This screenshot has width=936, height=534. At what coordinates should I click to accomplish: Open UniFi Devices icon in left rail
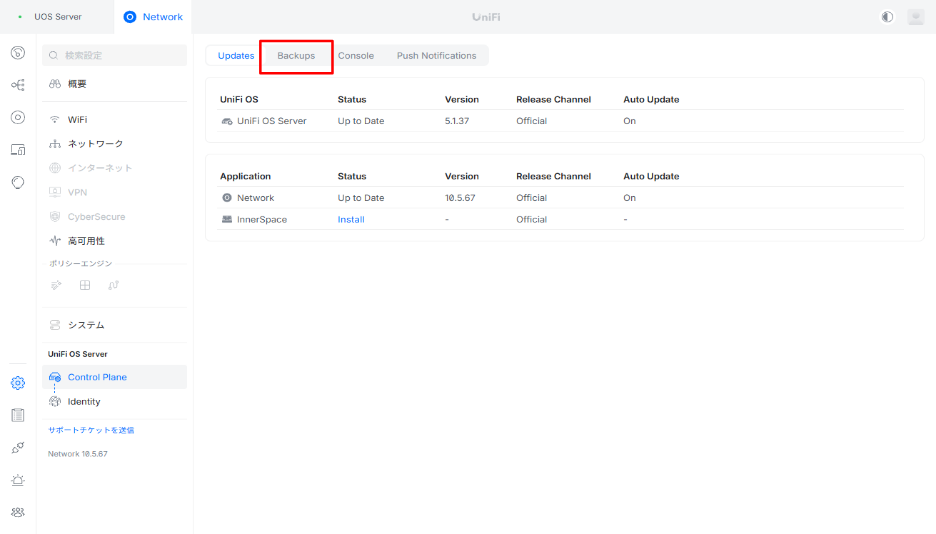click(x=18, y=117)
